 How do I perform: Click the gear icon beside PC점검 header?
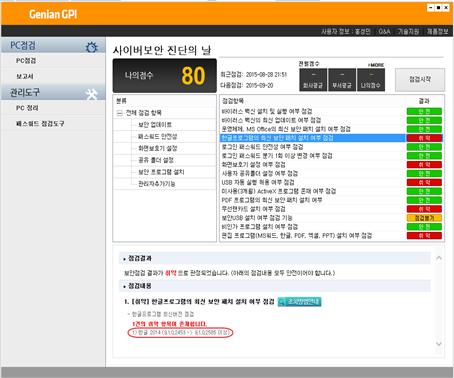pos(92,47)
